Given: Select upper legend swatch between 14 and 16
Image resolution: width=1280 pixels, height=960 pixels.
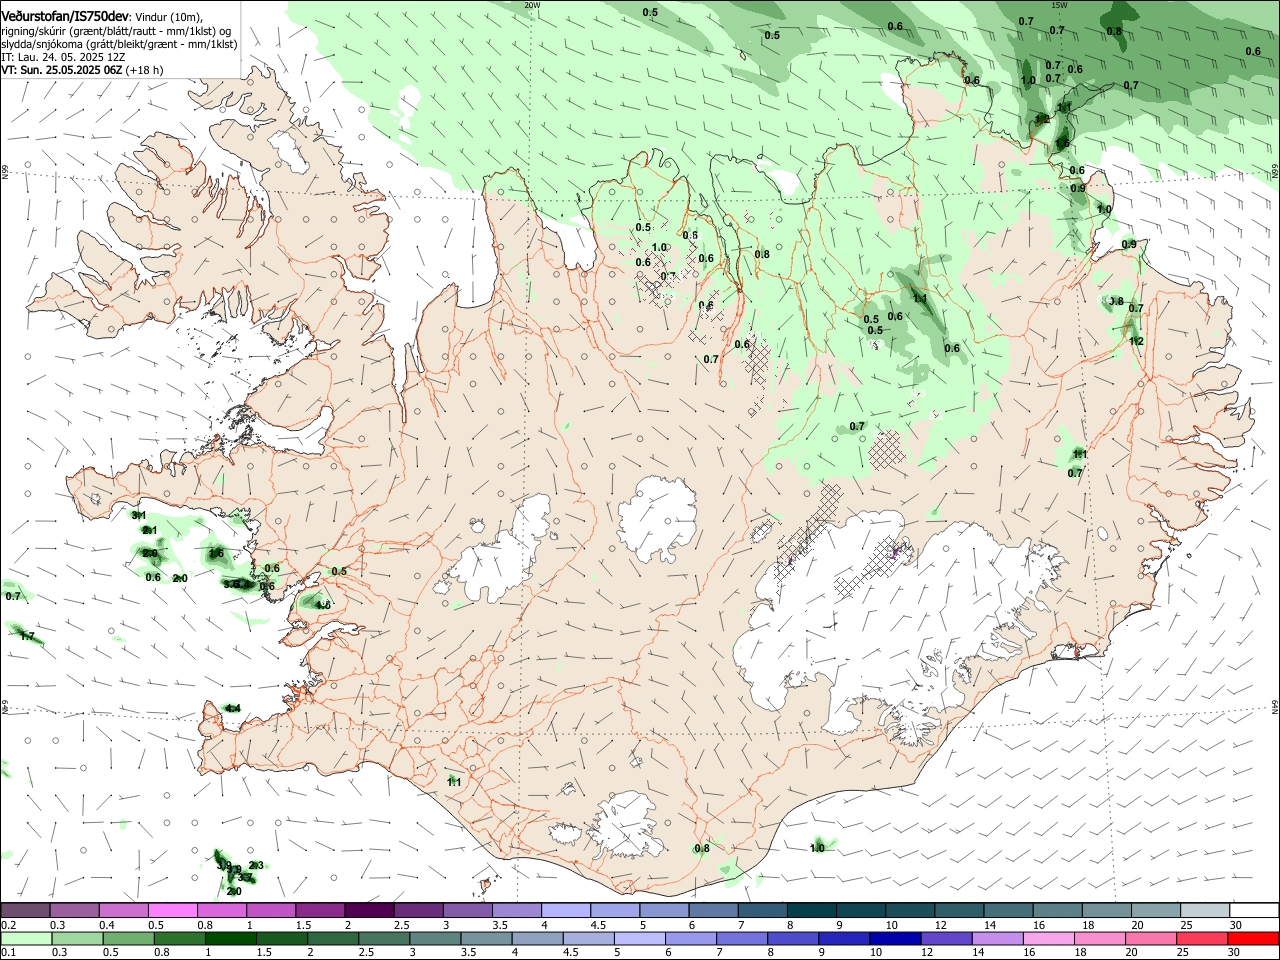Looking at the screenshot, I should 1008,910.
